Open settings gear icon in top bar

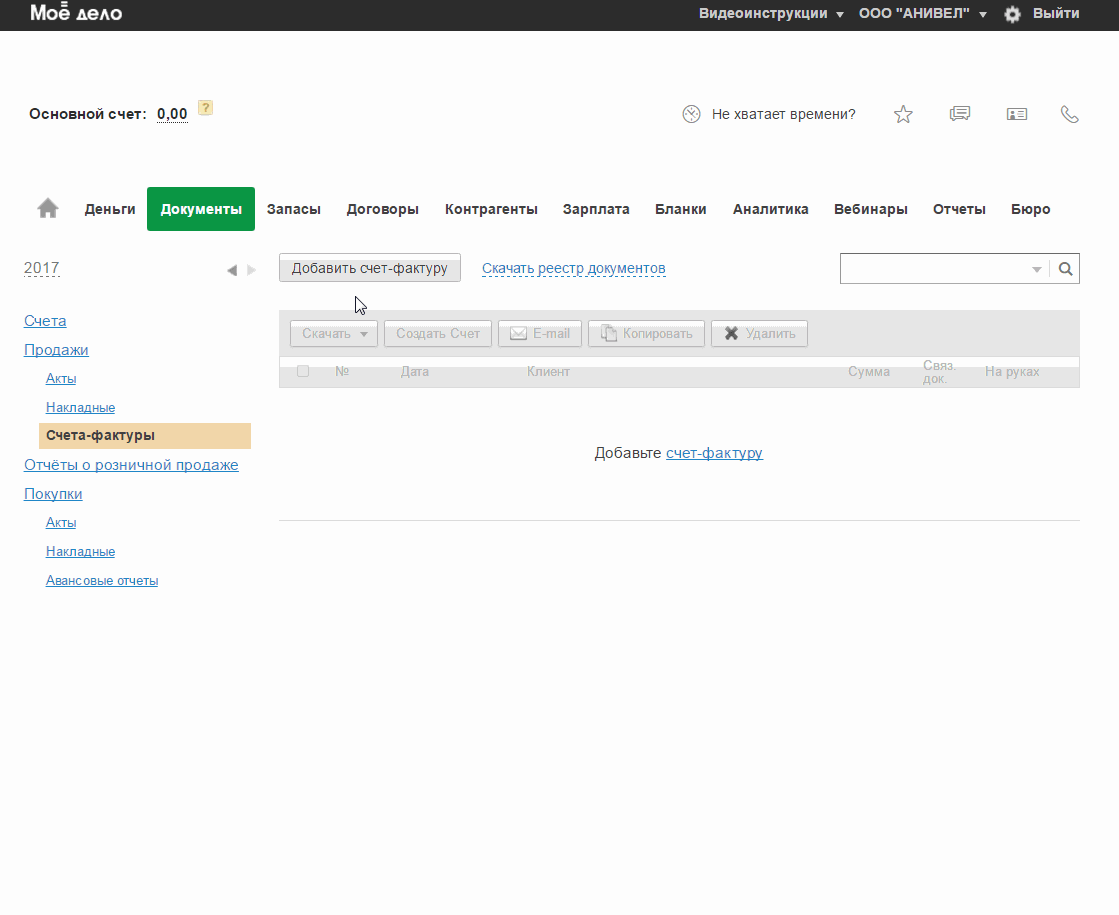[1012, 14]
